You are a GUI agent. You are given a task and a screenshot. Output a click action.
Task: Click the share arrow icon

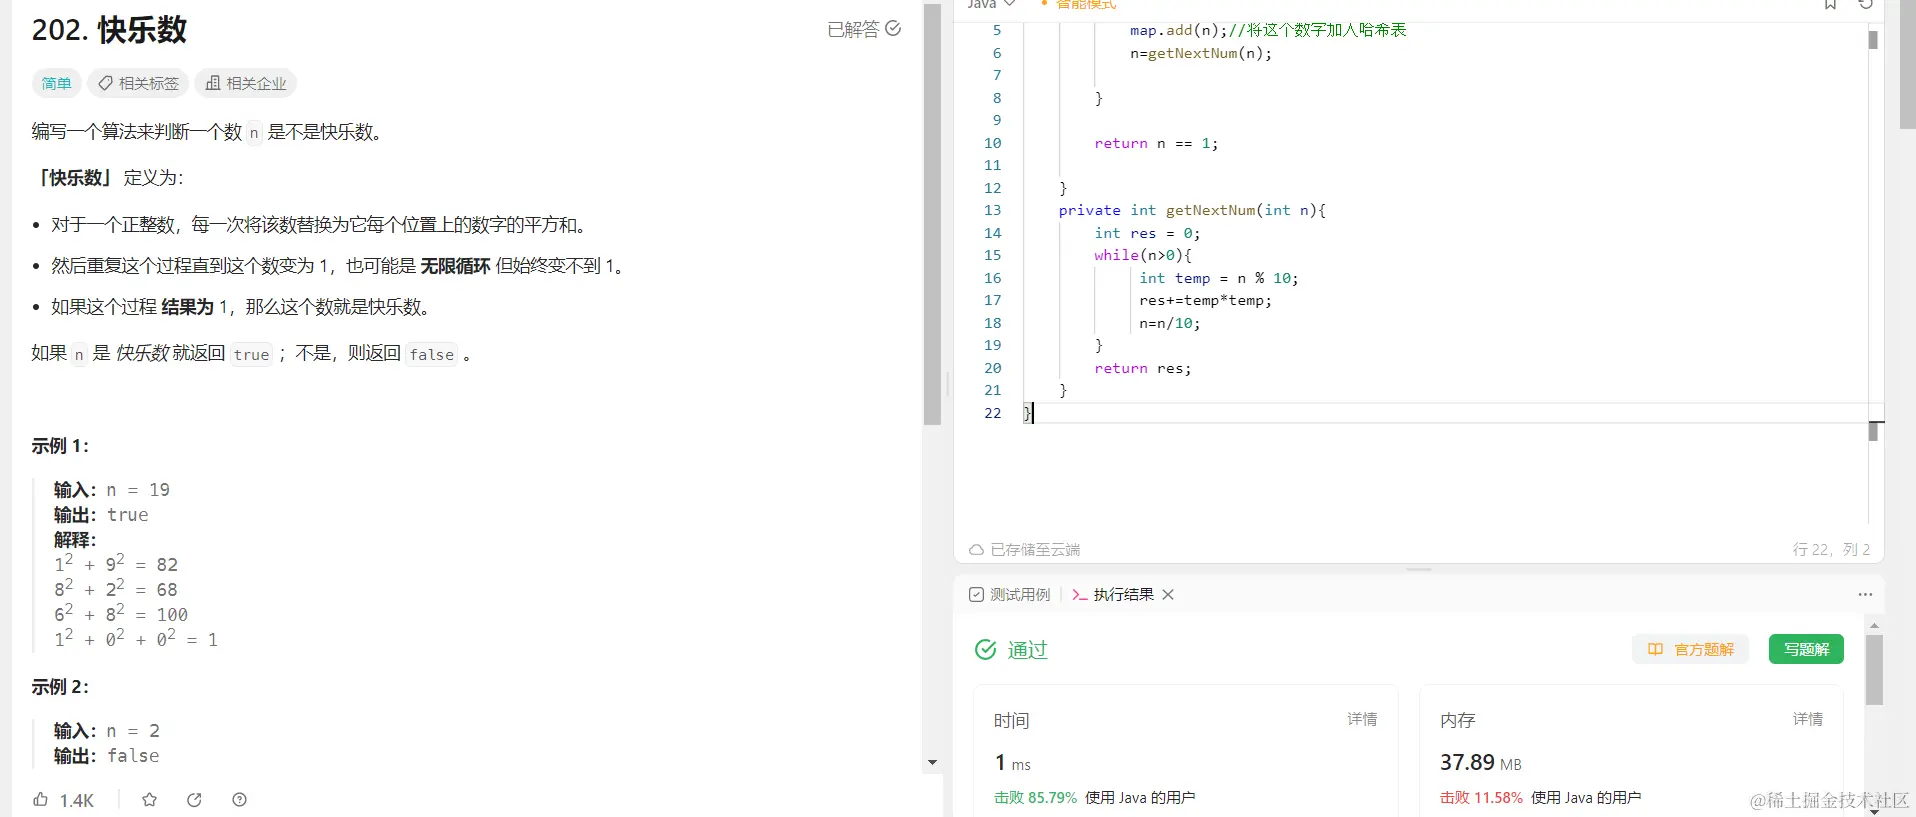(x=194, y=799)
